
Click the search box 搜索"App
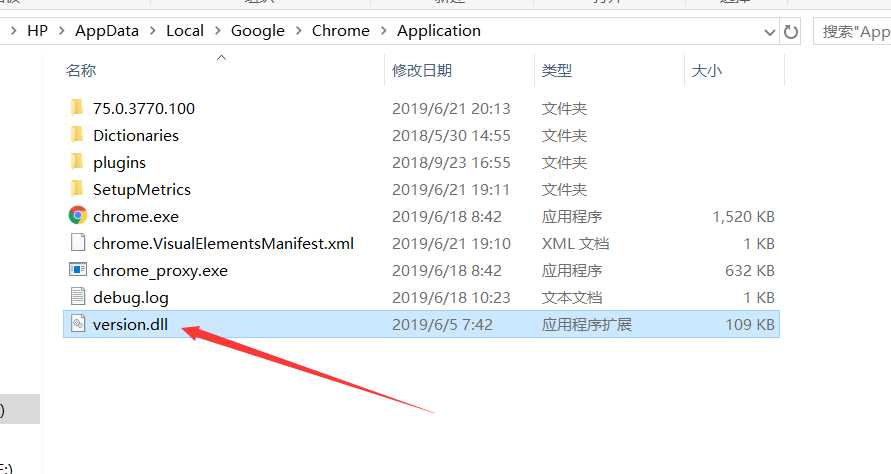coord(852,32)
